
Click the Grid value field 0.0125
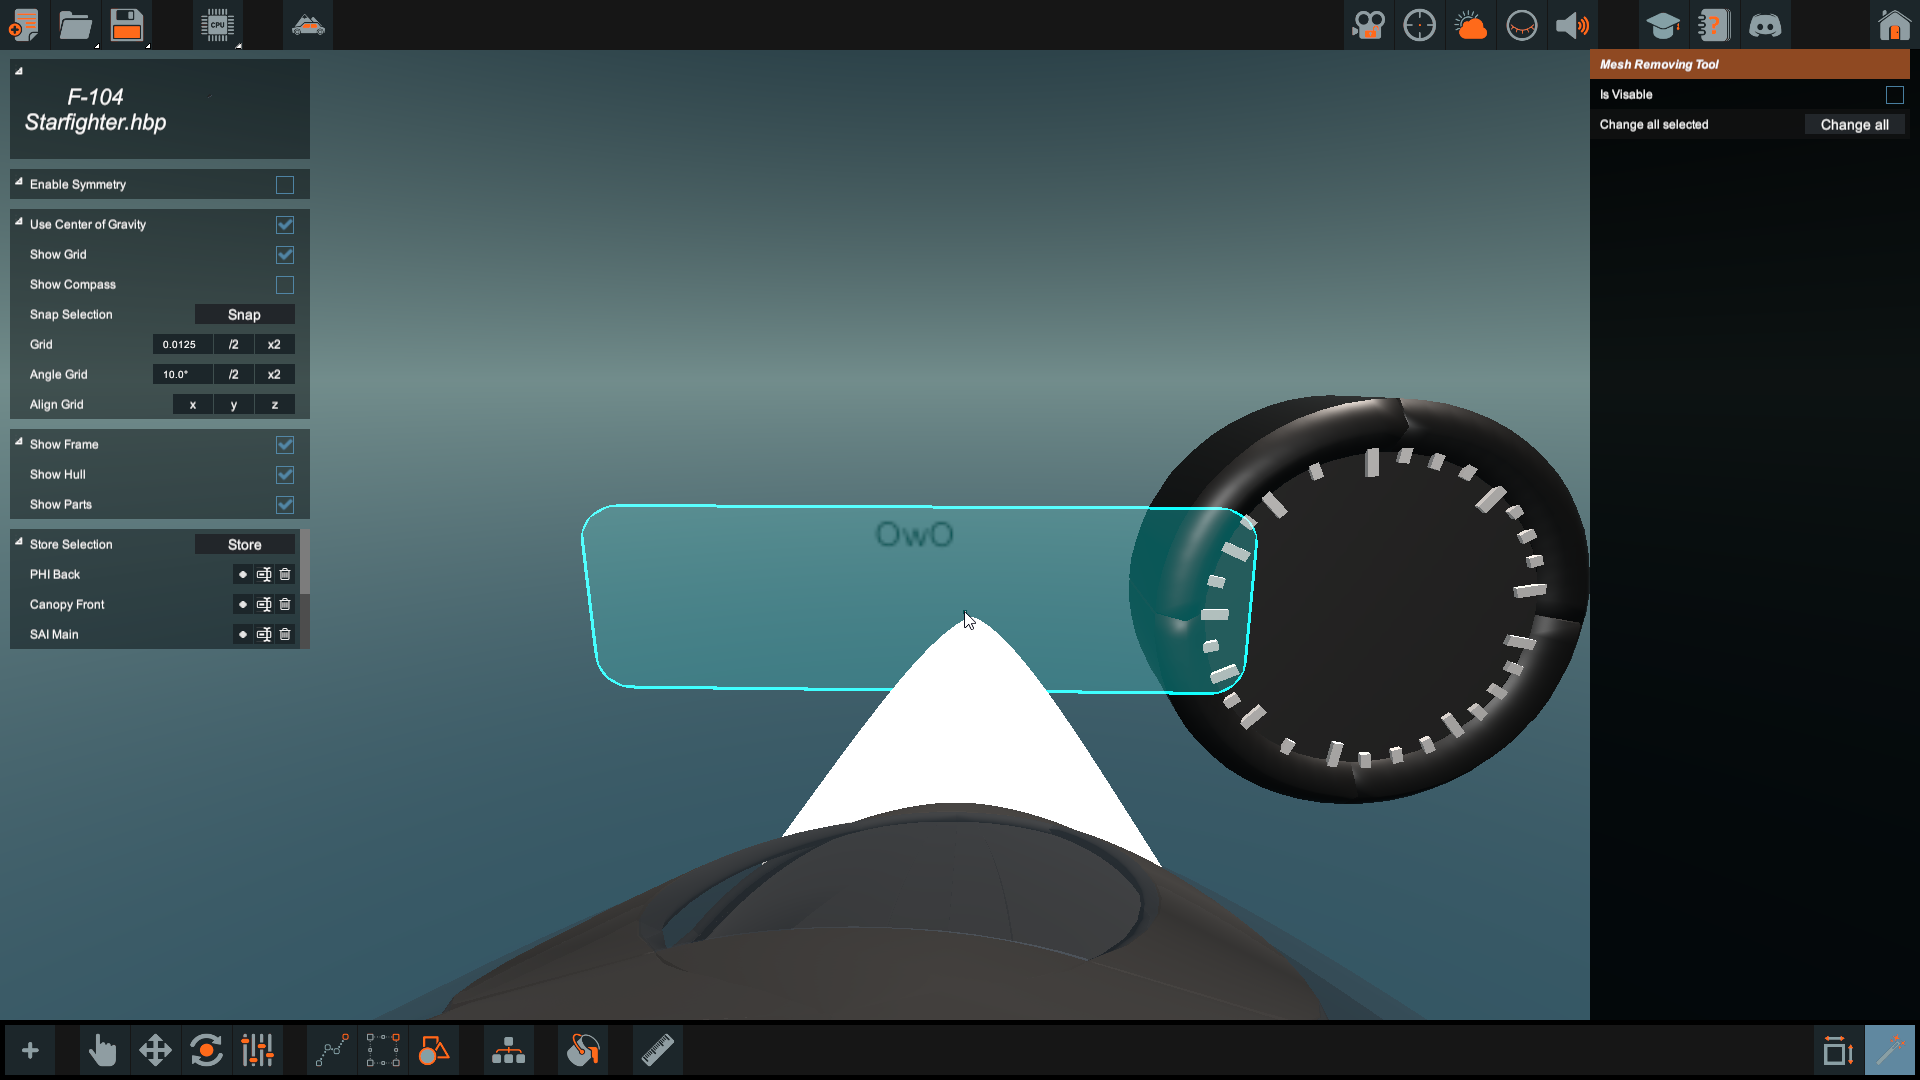point(181,345)
